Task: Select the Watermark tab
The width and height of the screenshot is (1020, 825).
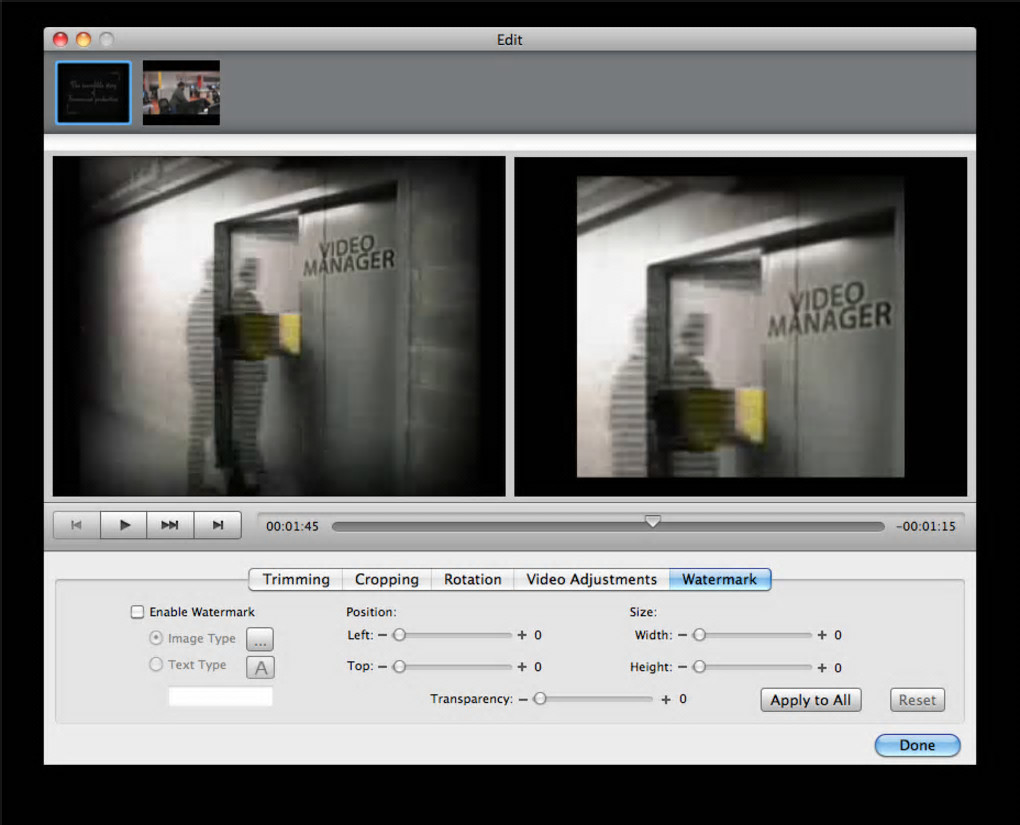Action: pos(719,579)
